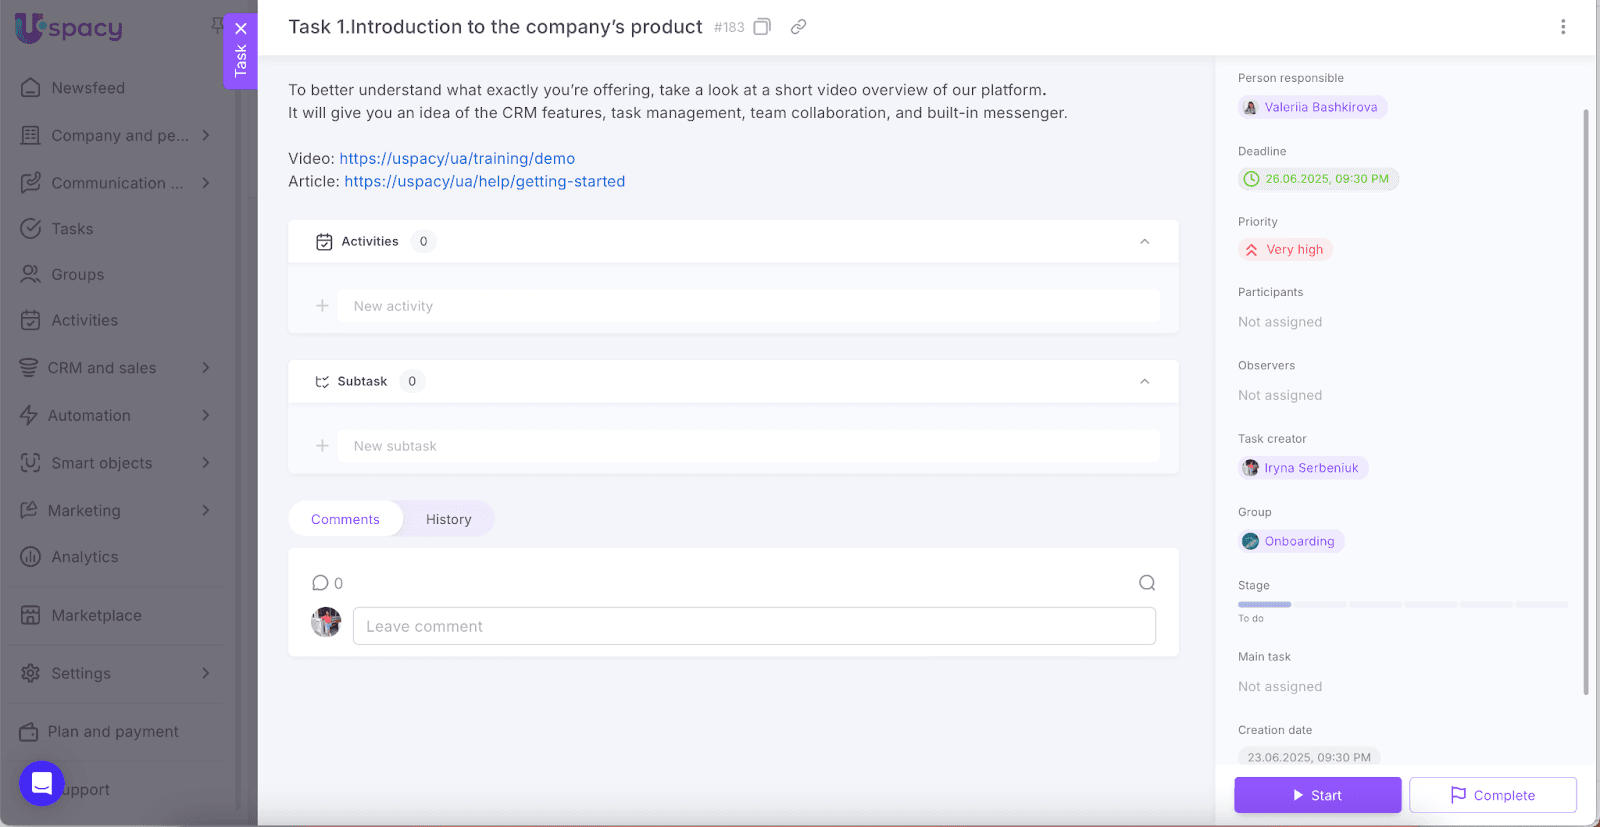
Task: Switch to the History tab
Action: coord(448,519)
